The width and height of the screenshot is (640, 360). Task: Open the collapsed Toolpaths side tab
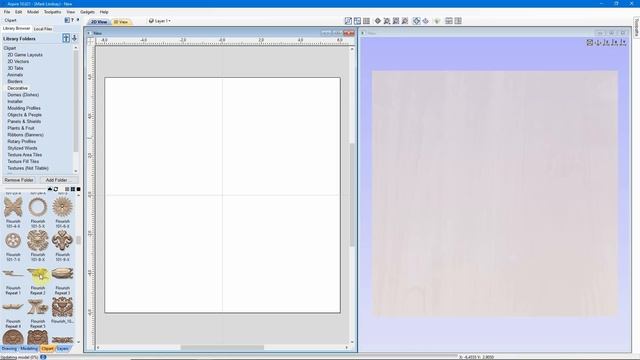coord(636,27)
